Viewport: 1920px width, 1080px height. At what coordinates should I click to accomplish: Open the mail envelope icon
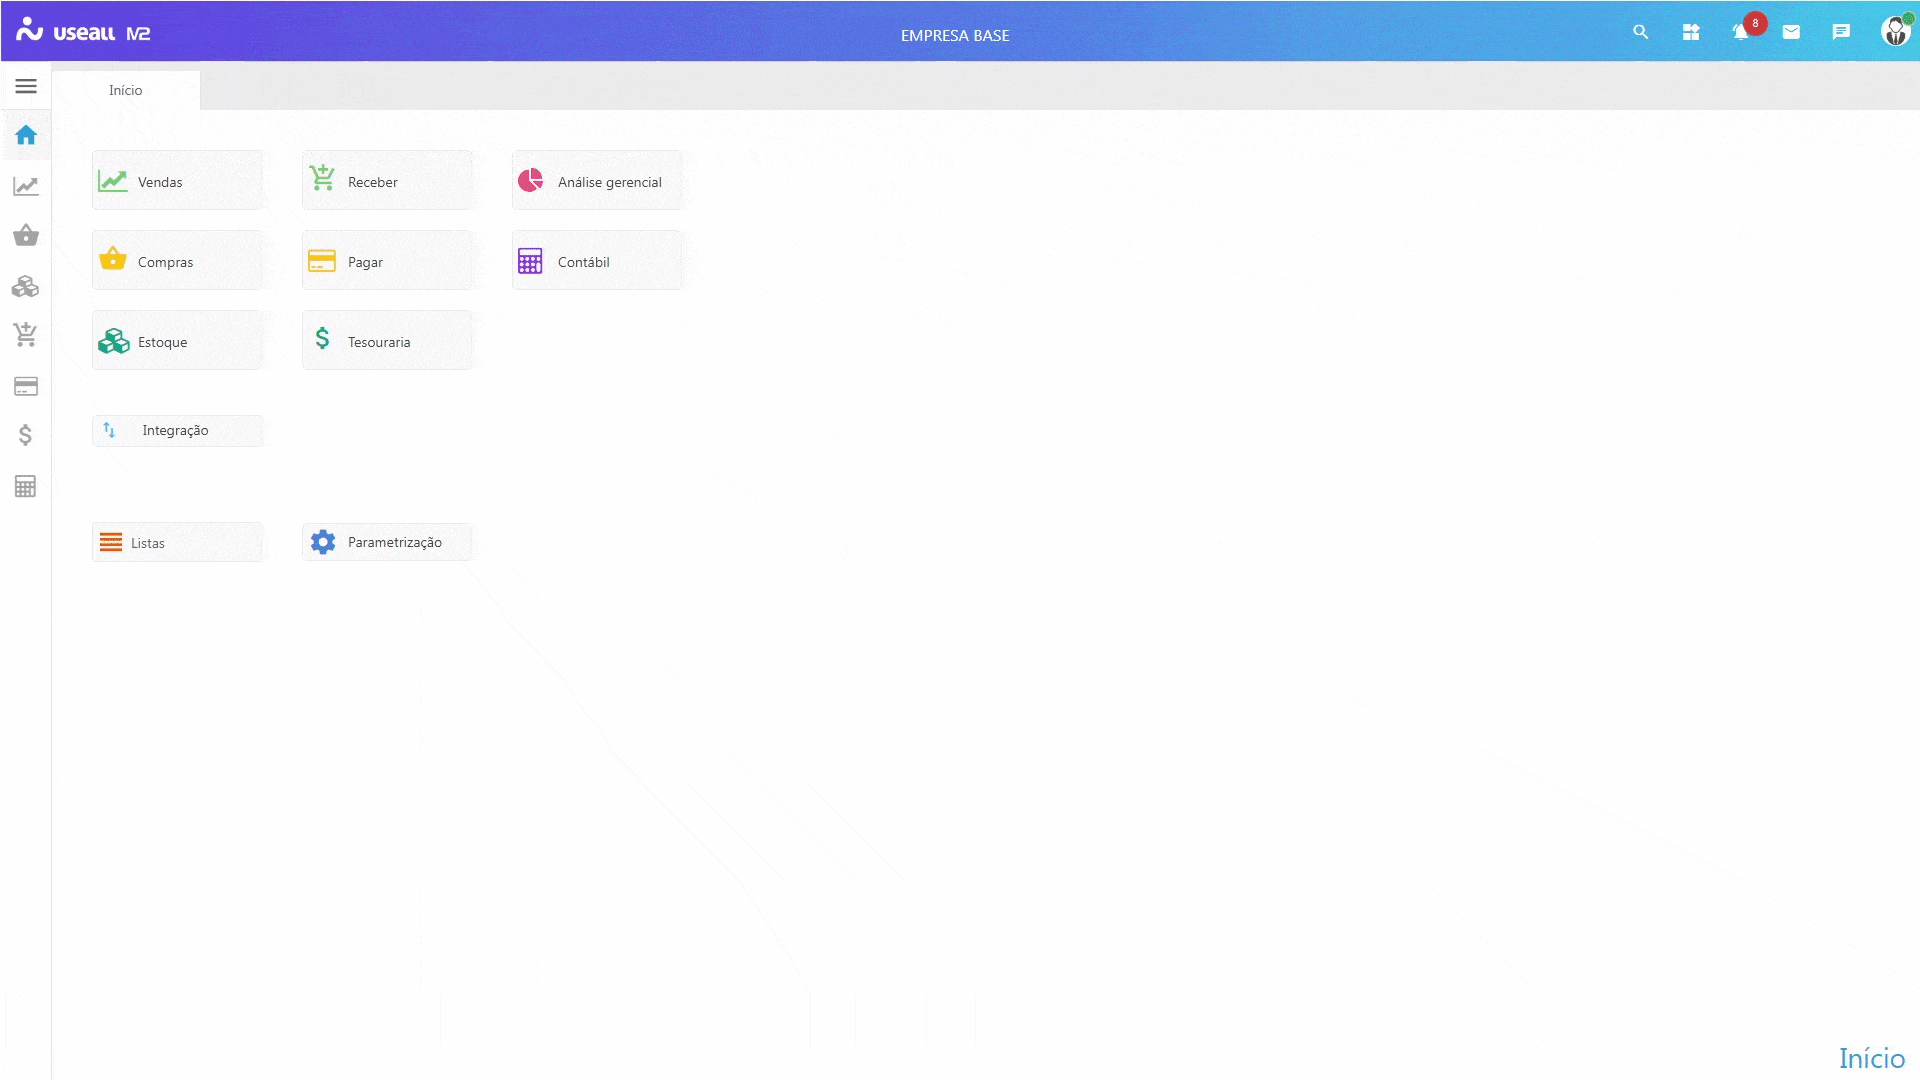[1791, 33]
